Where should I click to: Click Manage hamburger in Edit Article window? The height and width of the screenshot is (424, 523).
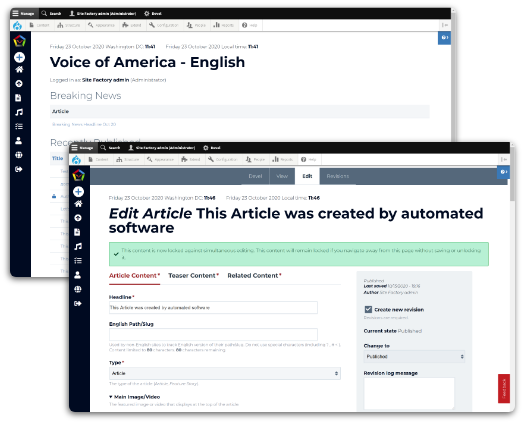tap(82, 148)
